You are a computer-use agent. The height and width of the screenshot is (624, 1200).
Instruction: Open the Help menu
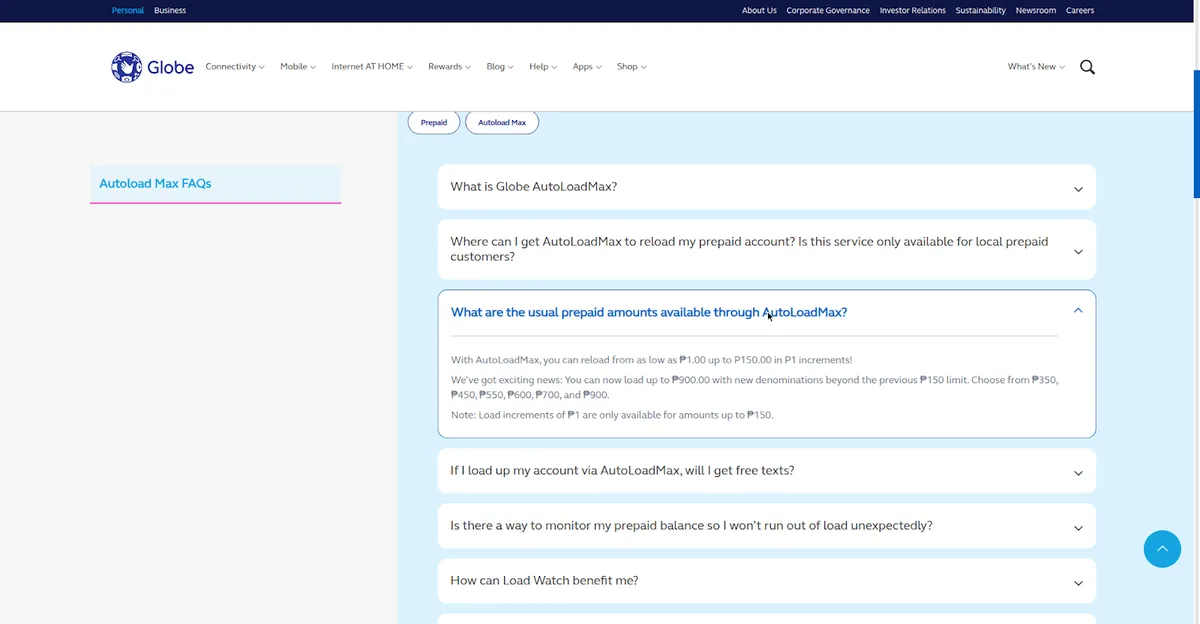tap(543, 67)
